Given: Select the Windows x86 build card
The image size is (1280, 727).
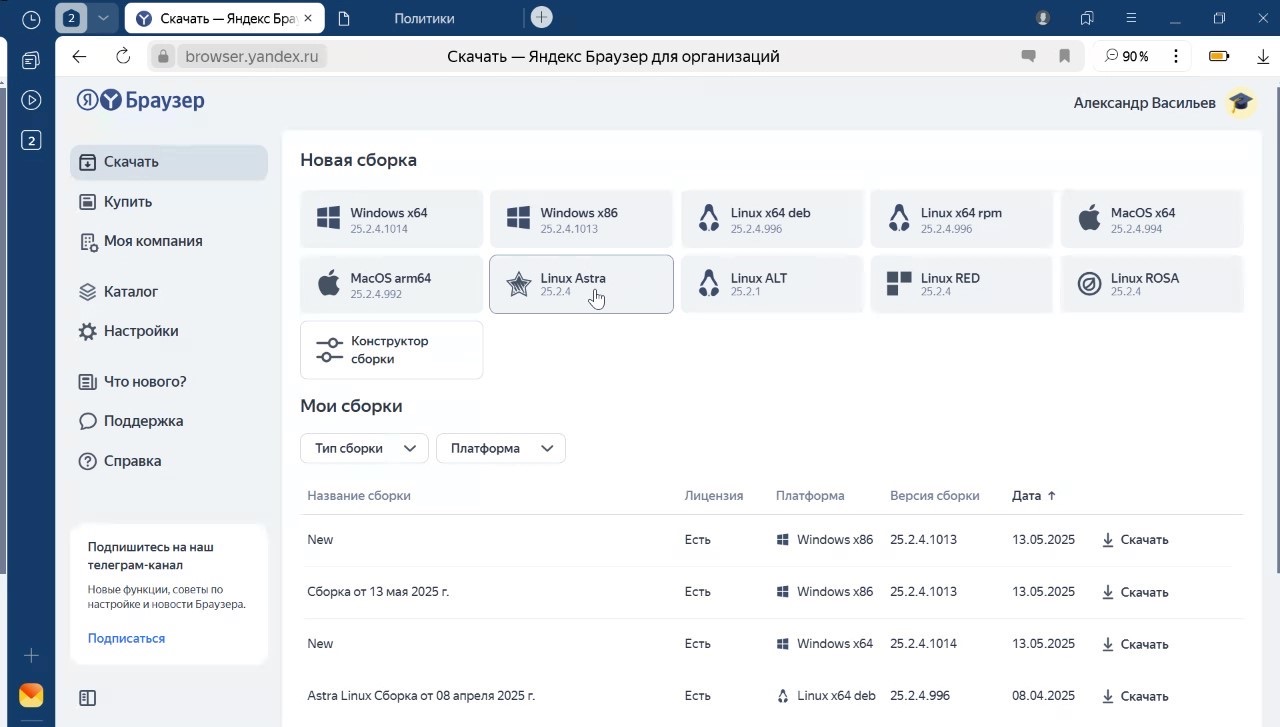Looking at the screenshot, I should click(x=581, y=219).
